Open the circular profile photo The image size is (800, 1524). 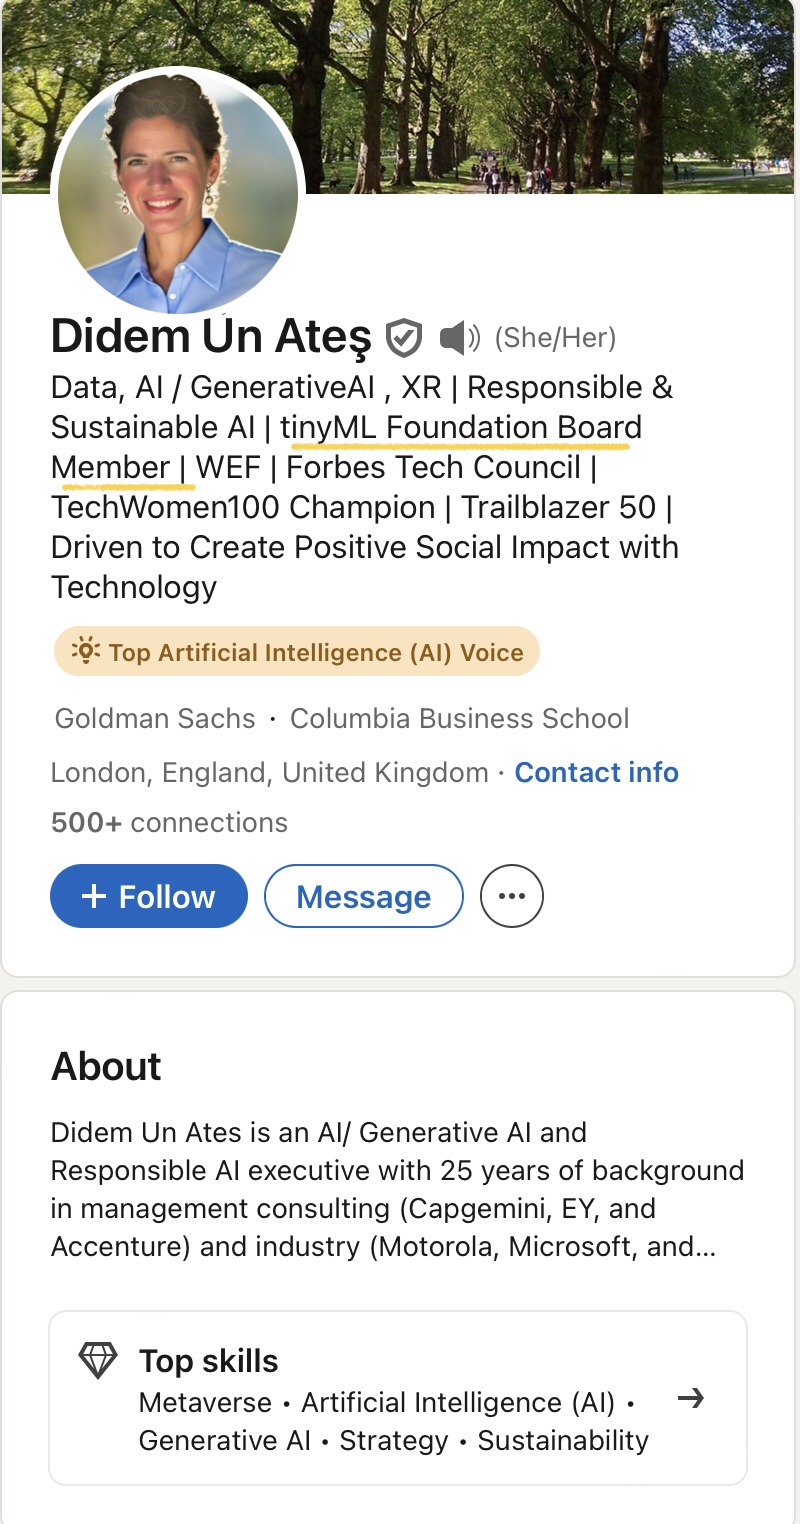tap(178, 190)
